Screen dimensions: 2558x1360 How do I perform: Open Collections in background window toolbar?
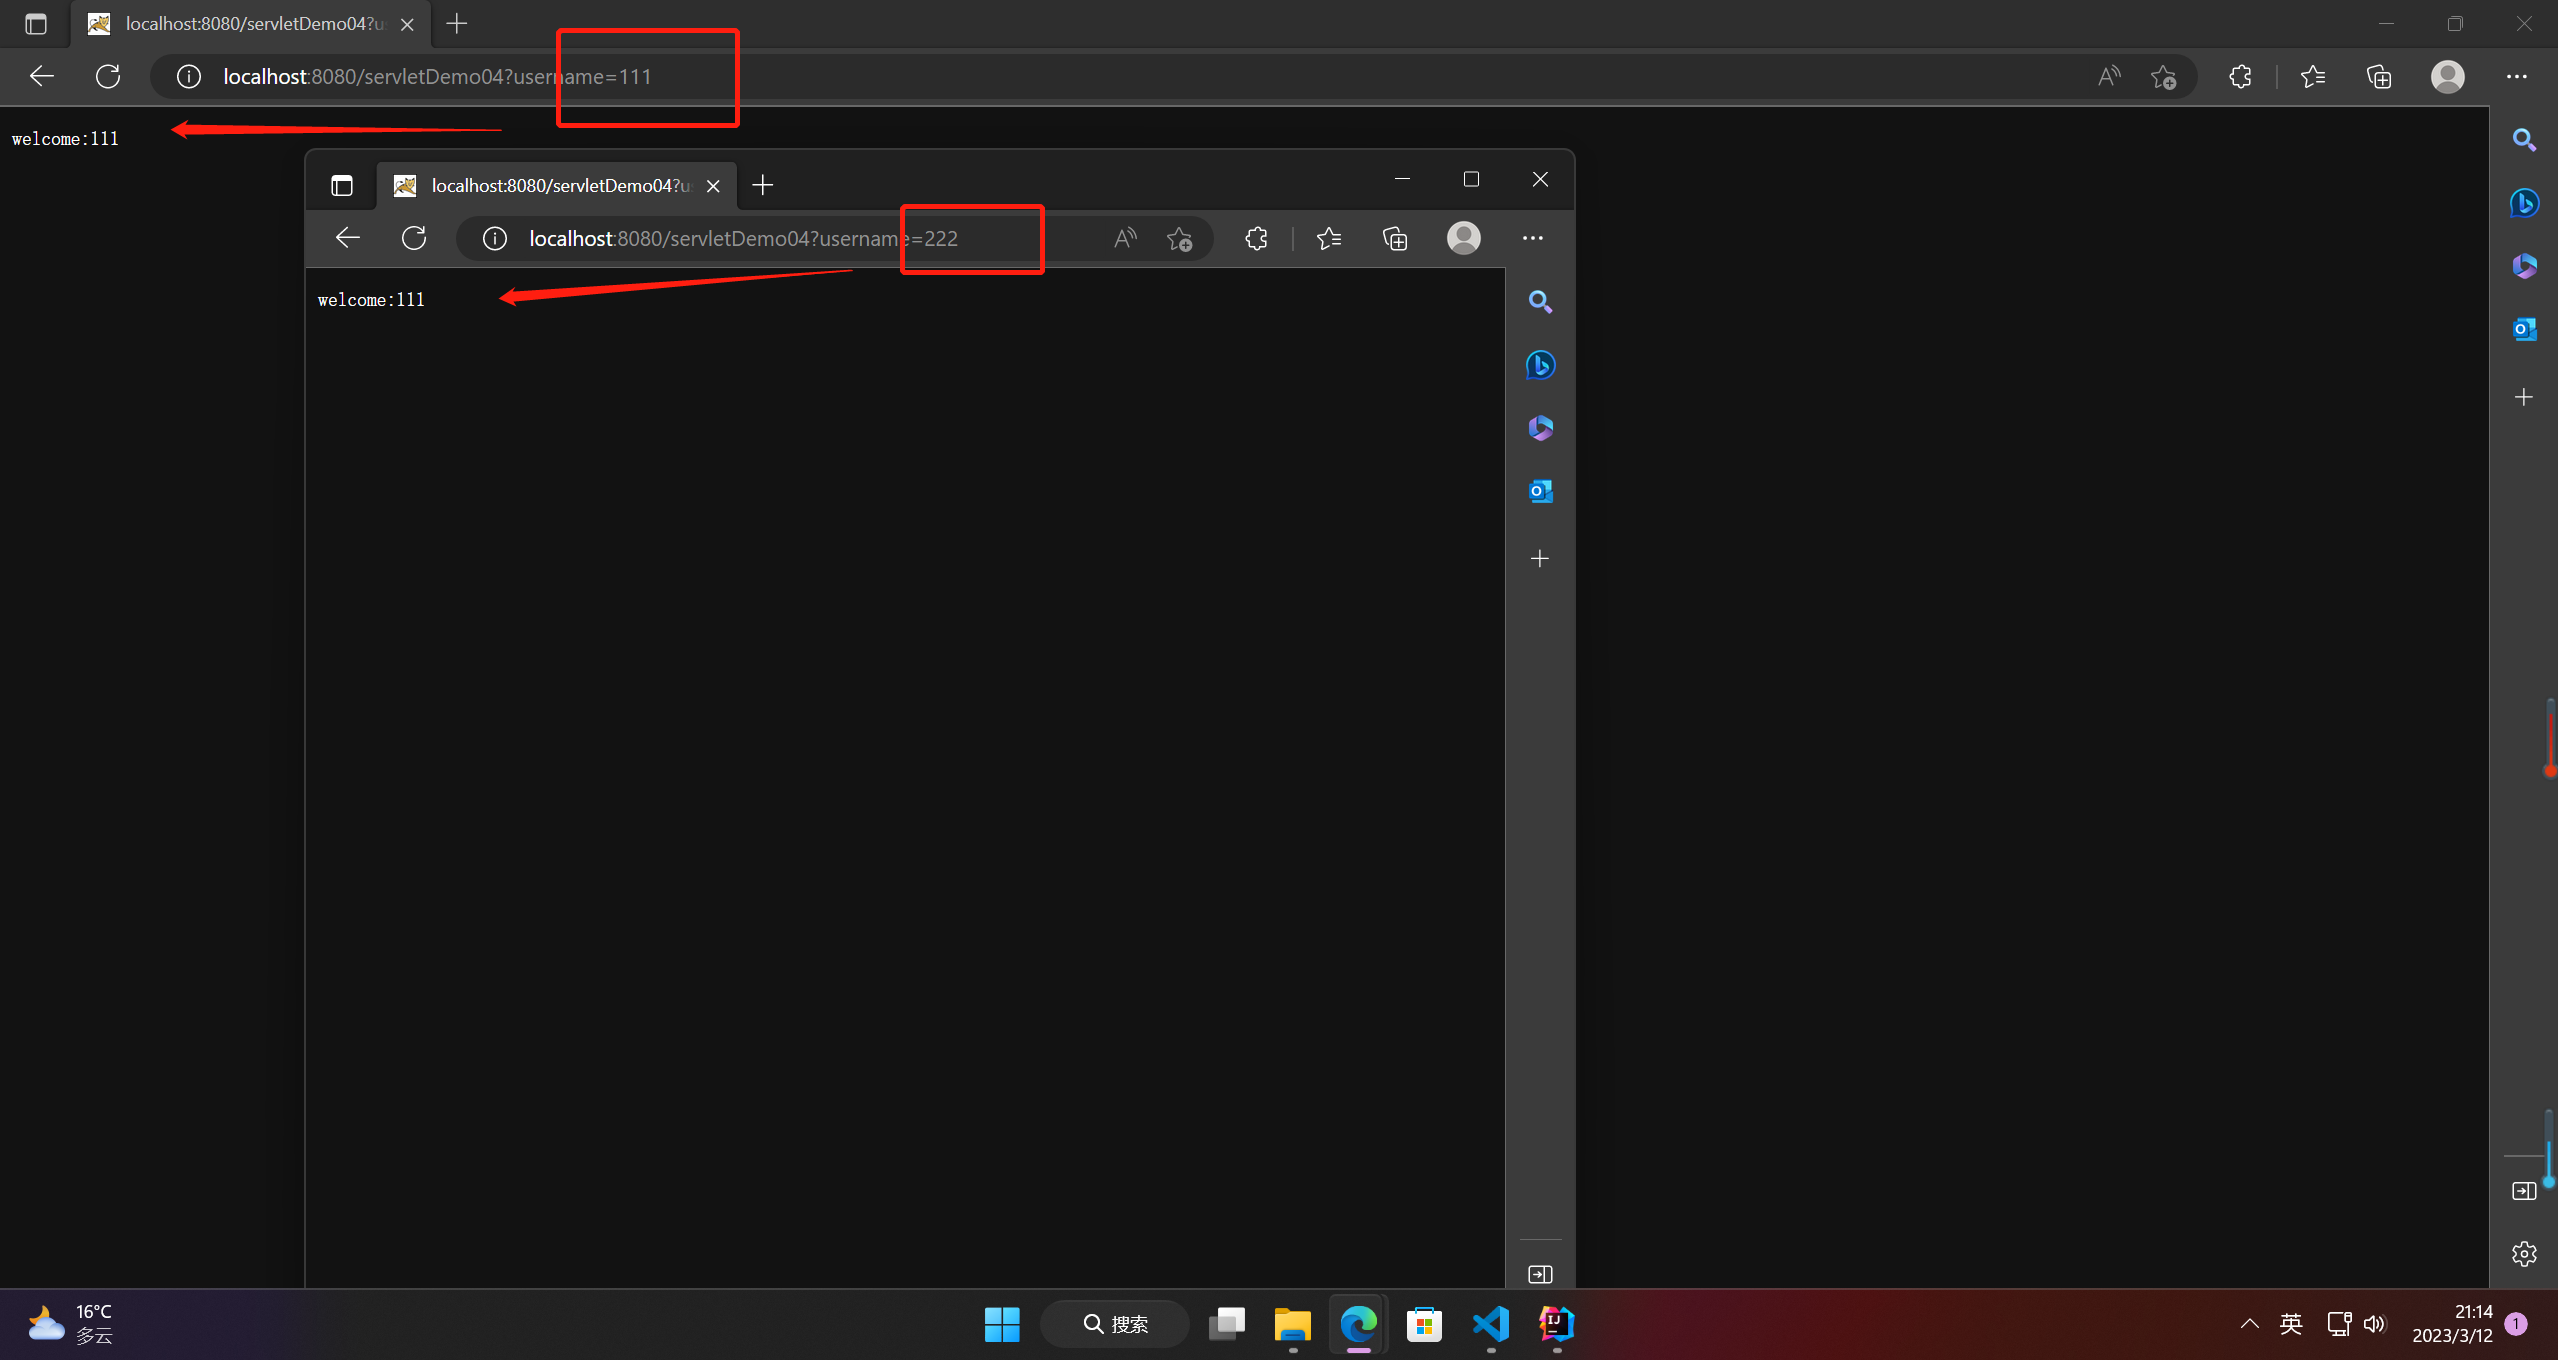click(2379, 76)
